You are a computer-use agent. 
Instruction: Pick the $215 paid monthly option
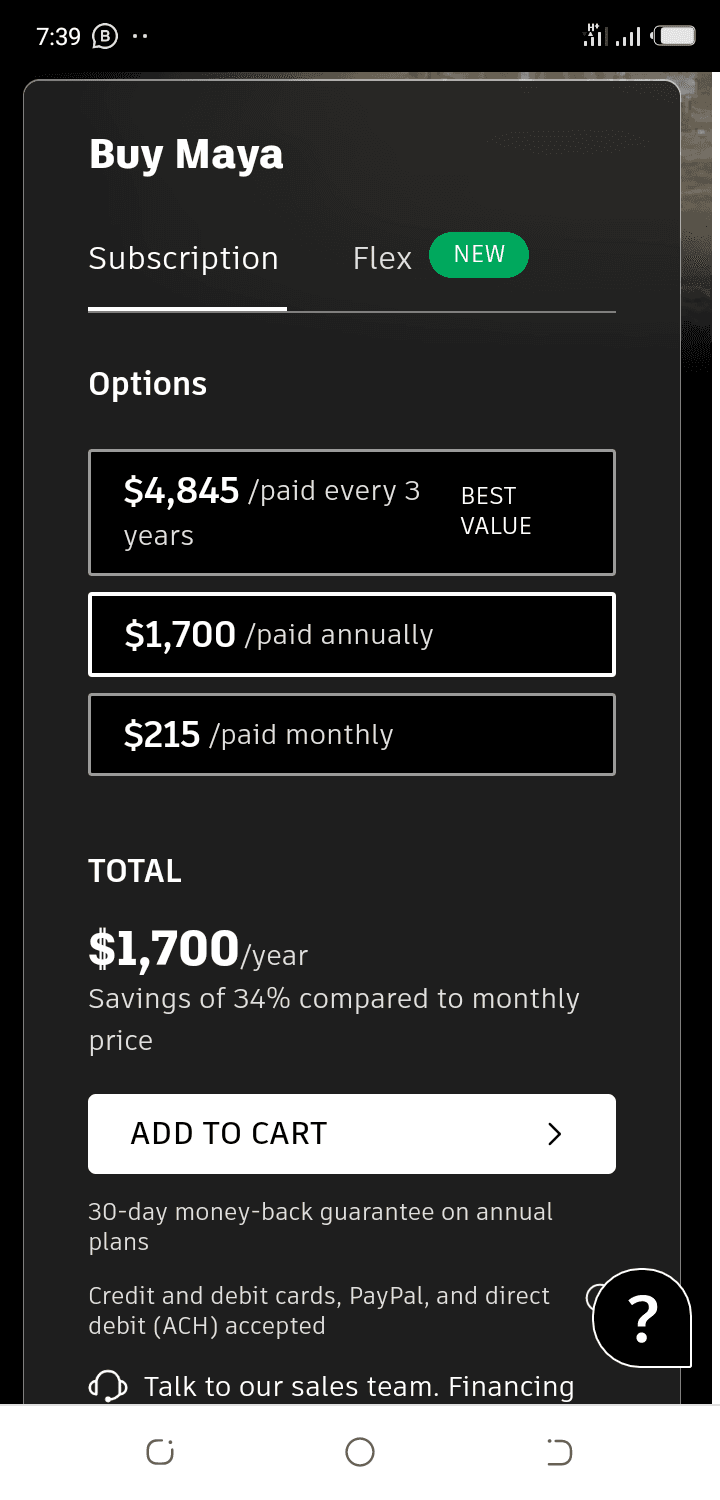click(352, 735)
